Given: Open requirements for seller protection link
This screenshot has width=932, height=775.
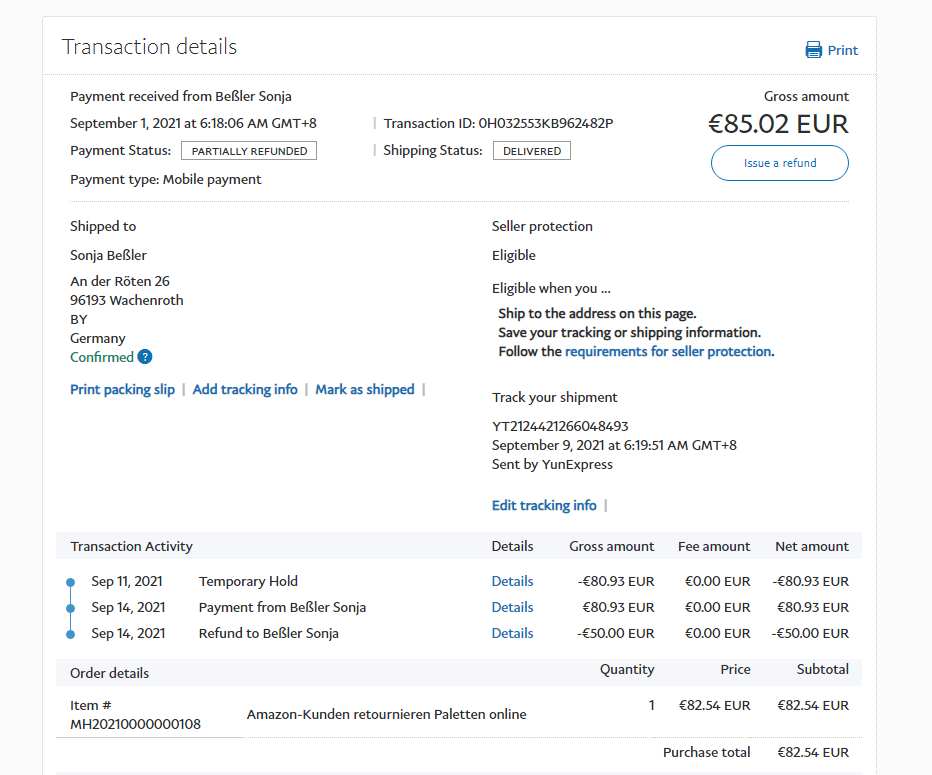Looking at the screenshot, I should [x=667, y=351].
